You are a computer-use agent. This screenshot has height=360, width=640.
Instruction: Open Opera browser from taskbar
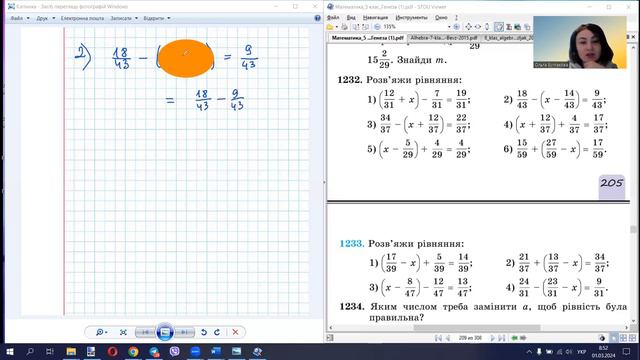(x=113, y=351)
